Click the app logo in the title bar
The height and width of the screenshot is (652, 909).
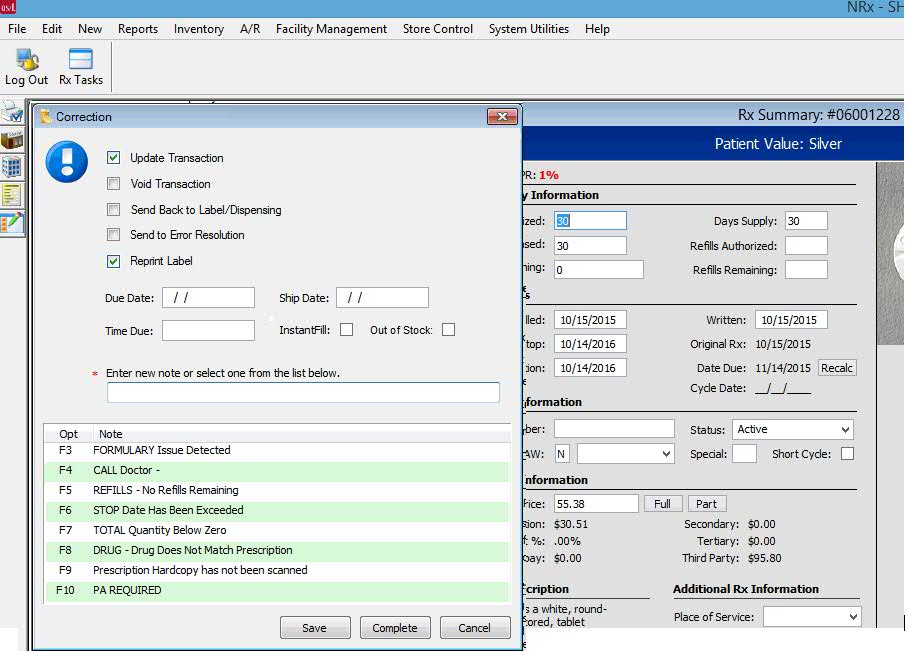click(8, 8)
